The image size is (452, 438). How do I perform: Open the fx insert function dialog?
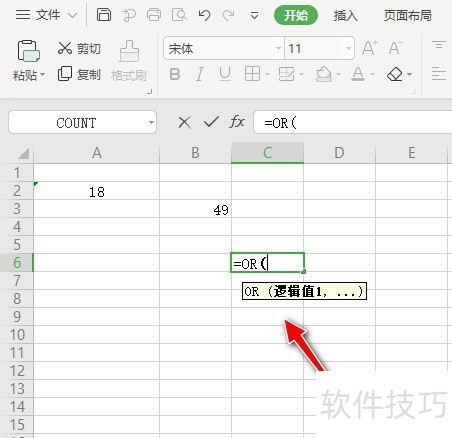tap(237, 122)
